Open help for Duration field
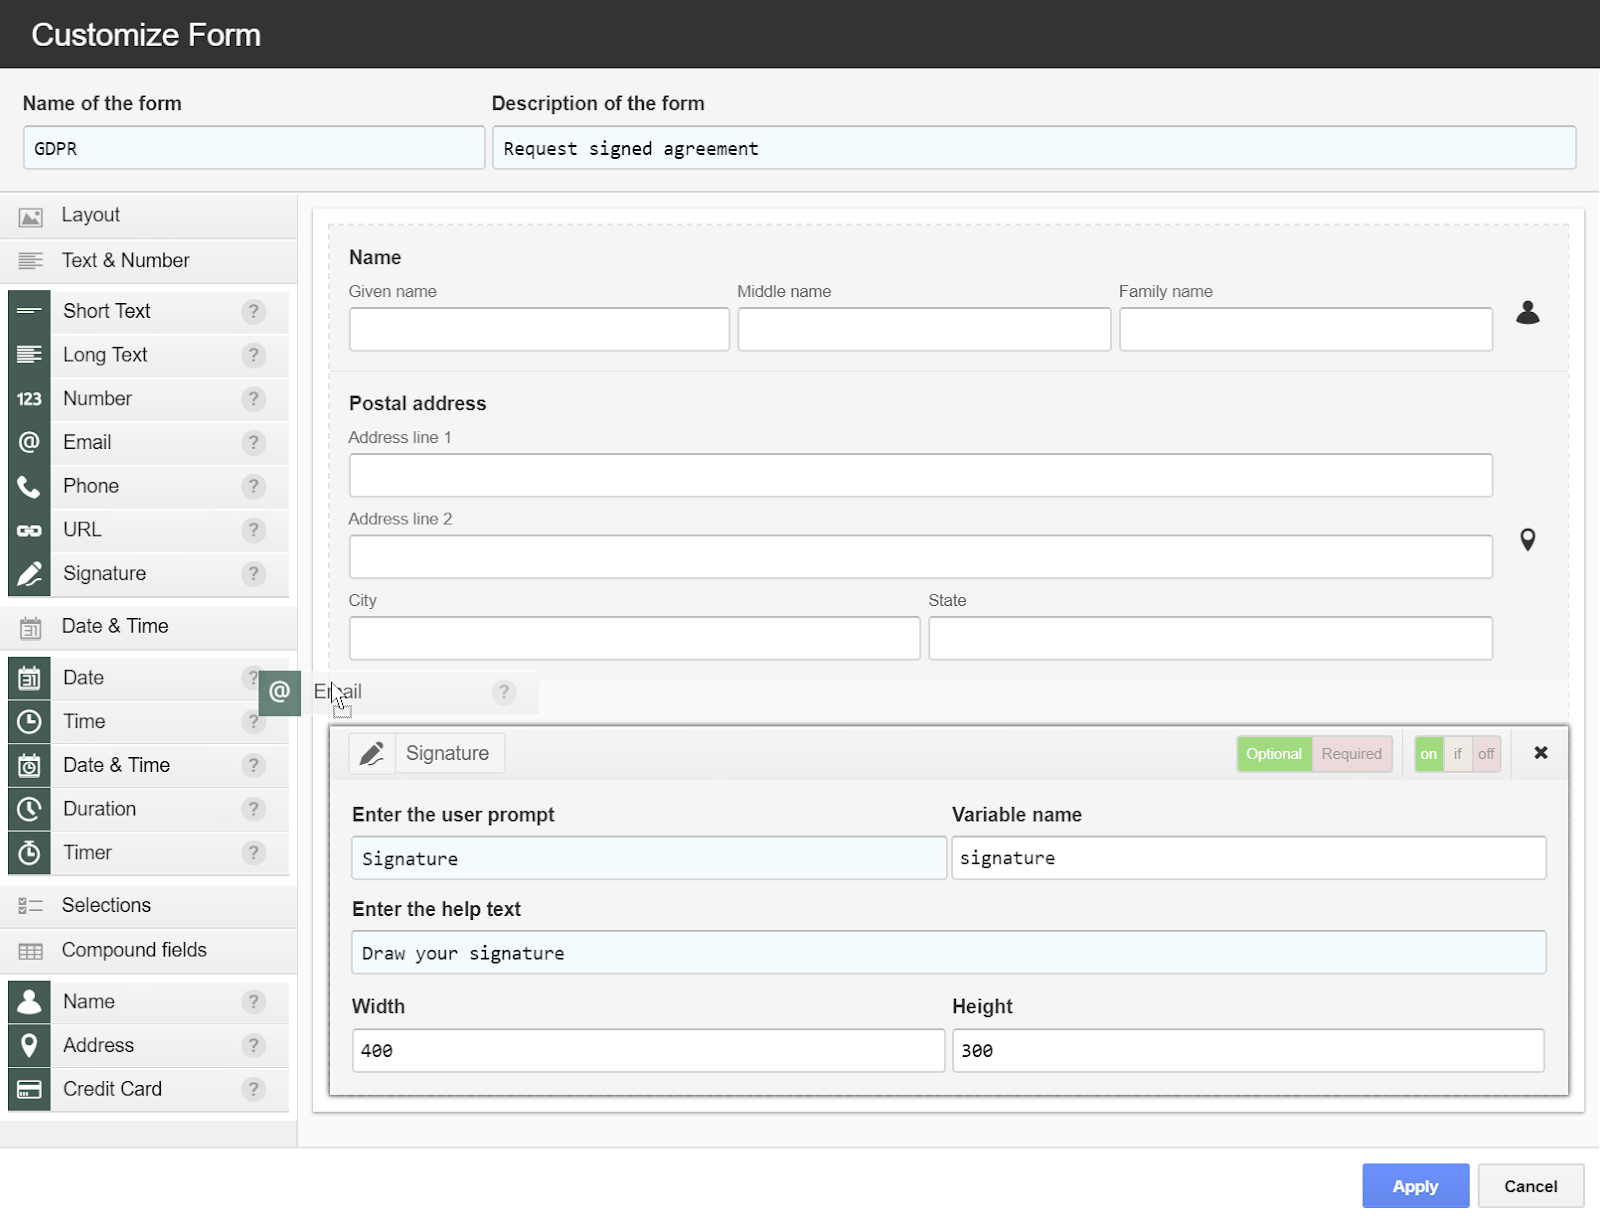The width and height of the screenshot is (1600, 1223). 254,809
